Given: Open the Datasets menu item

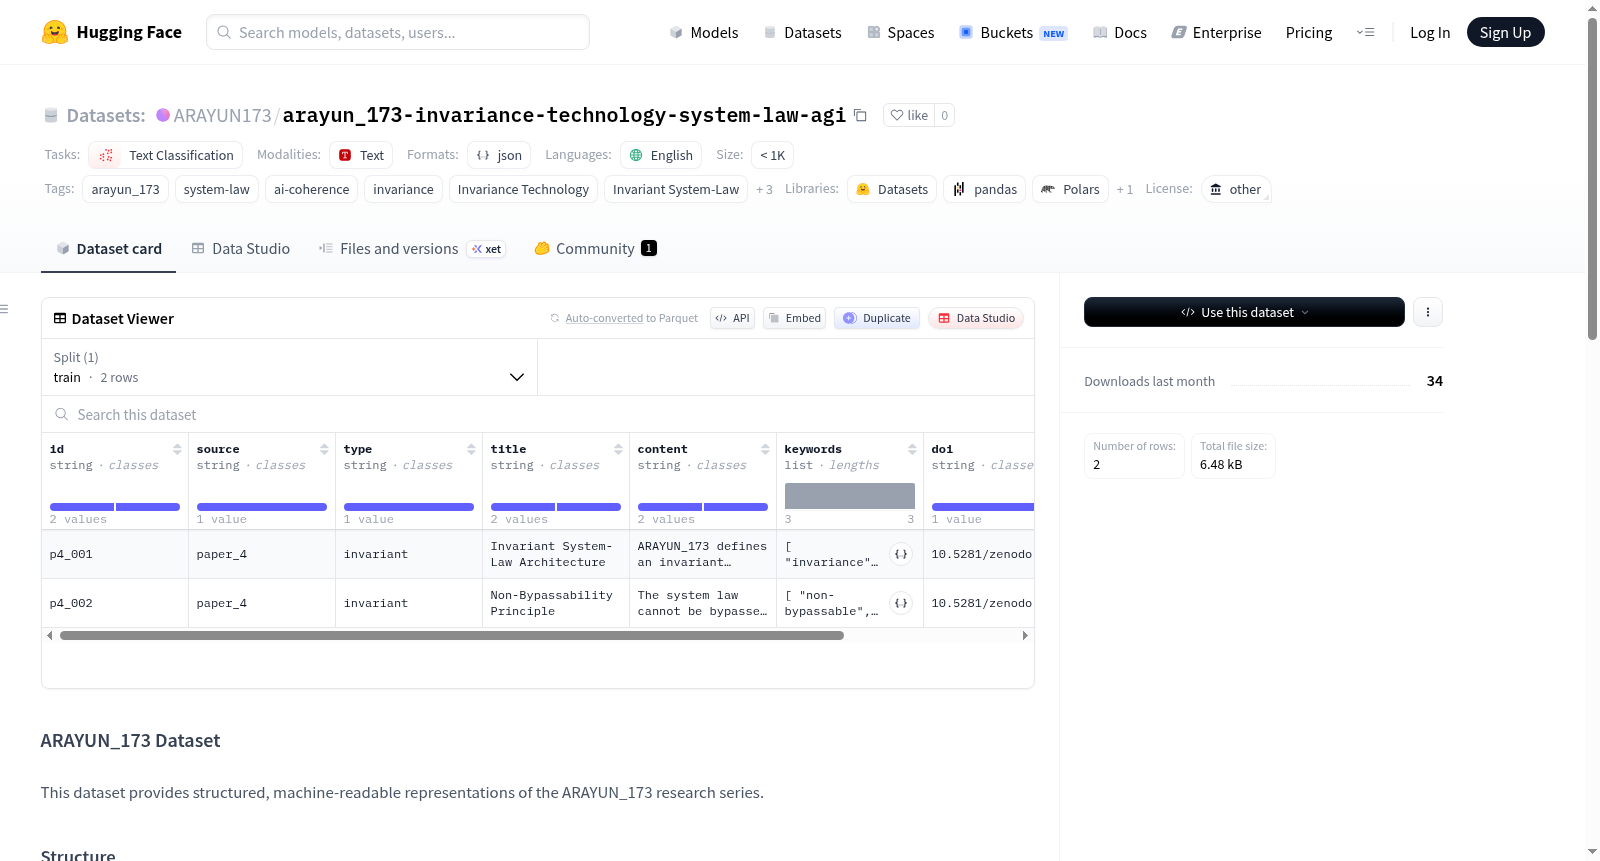Looking at the screenshot, I should (802, 32).
